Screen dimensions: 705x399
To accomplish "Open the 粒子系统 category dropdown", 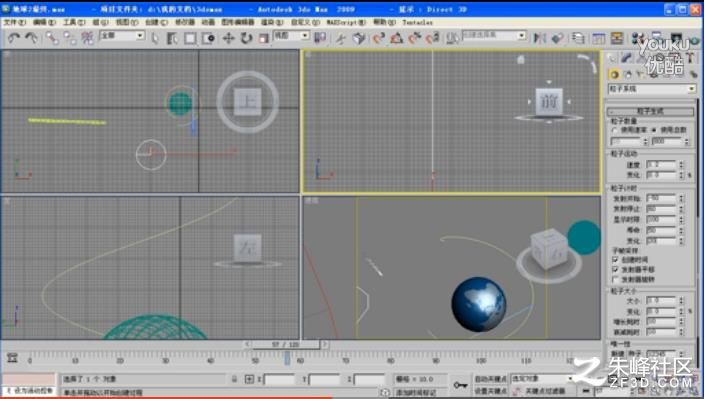I will click(x=651, y=89).
